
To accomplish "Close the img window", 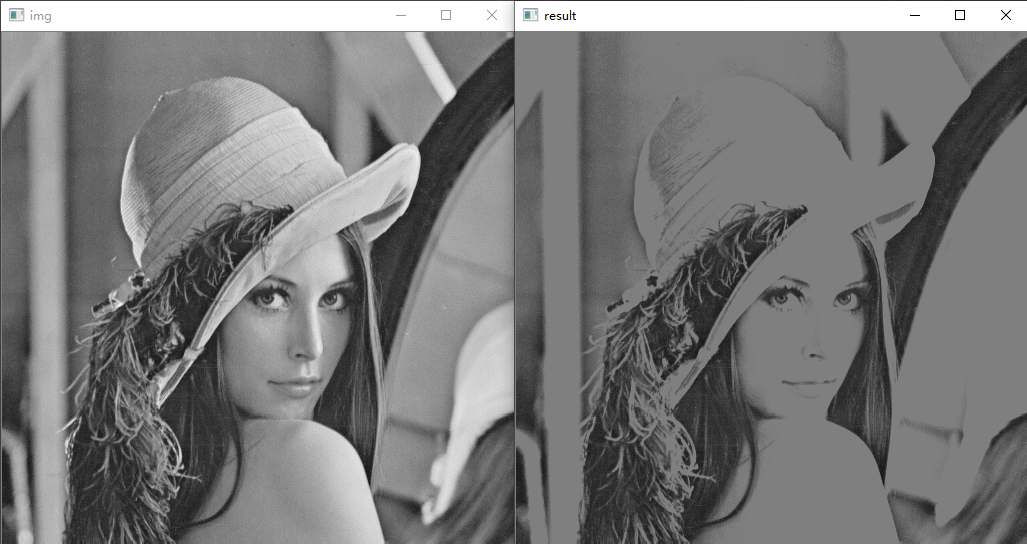I will [x=492, y=15].
